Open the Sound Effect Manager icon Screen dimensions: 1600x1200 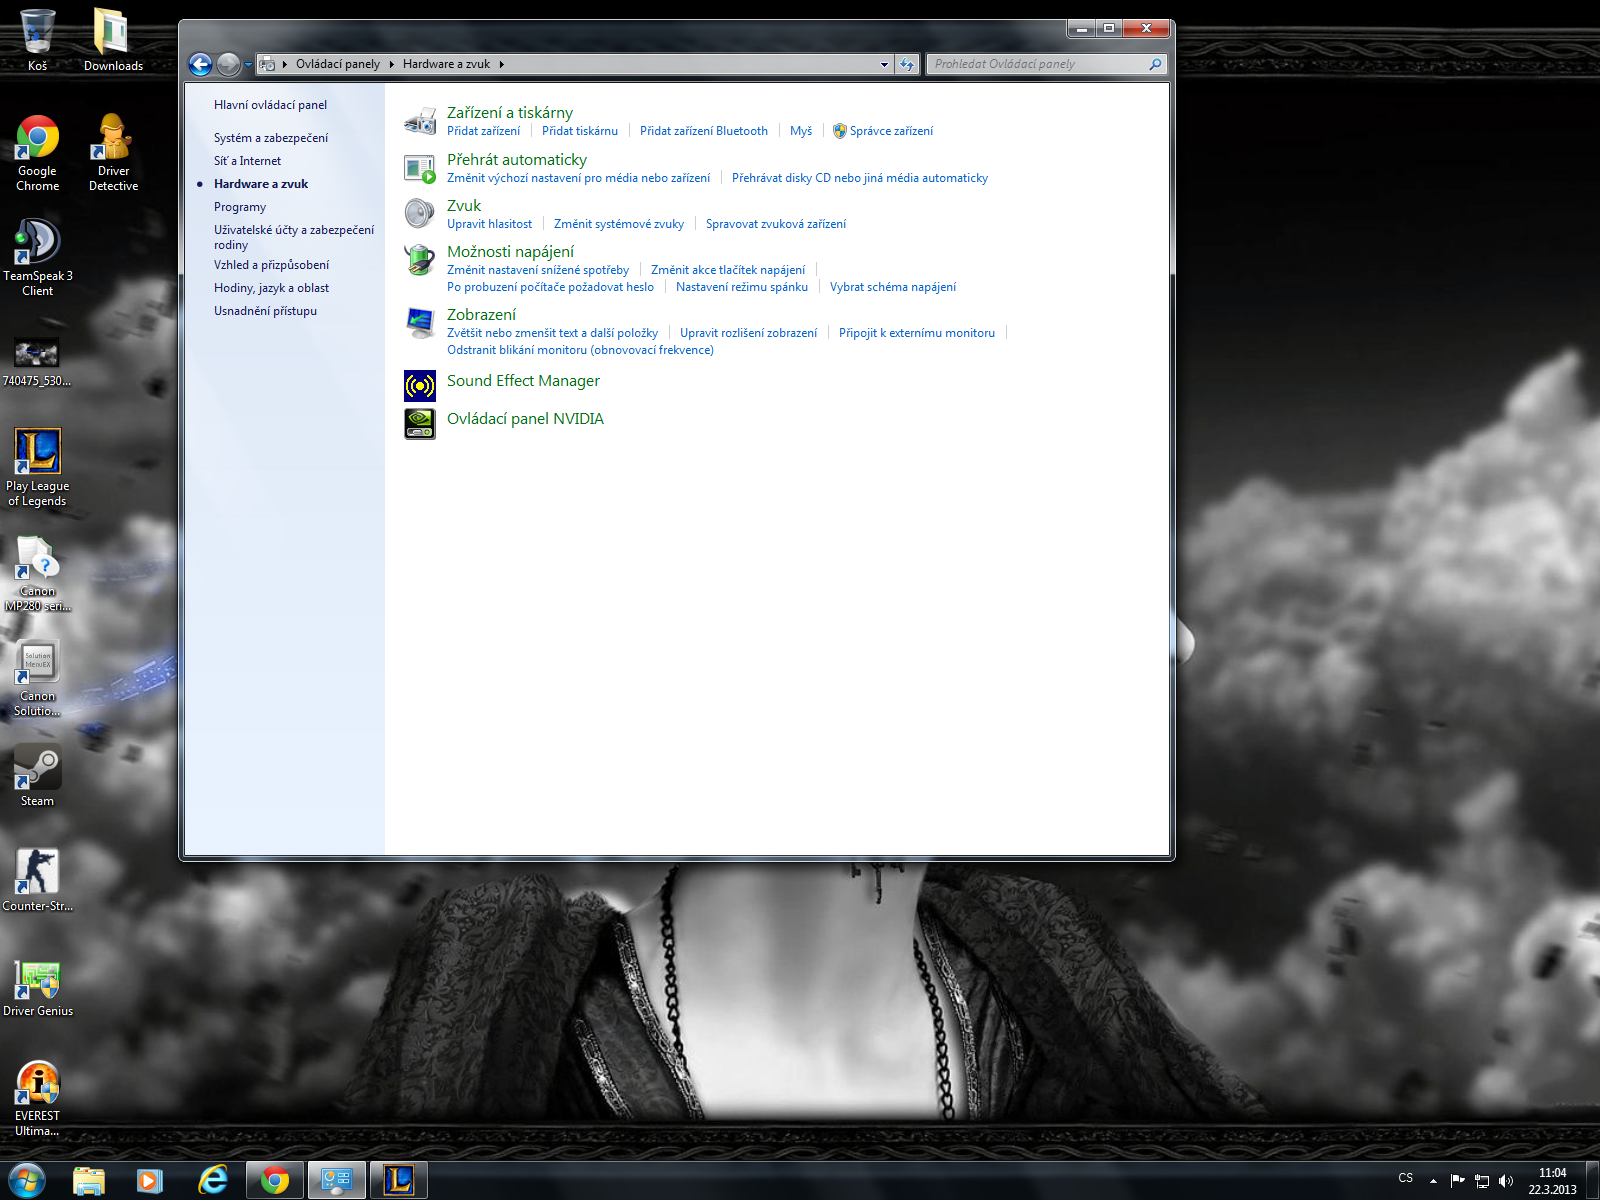(419, 385)
